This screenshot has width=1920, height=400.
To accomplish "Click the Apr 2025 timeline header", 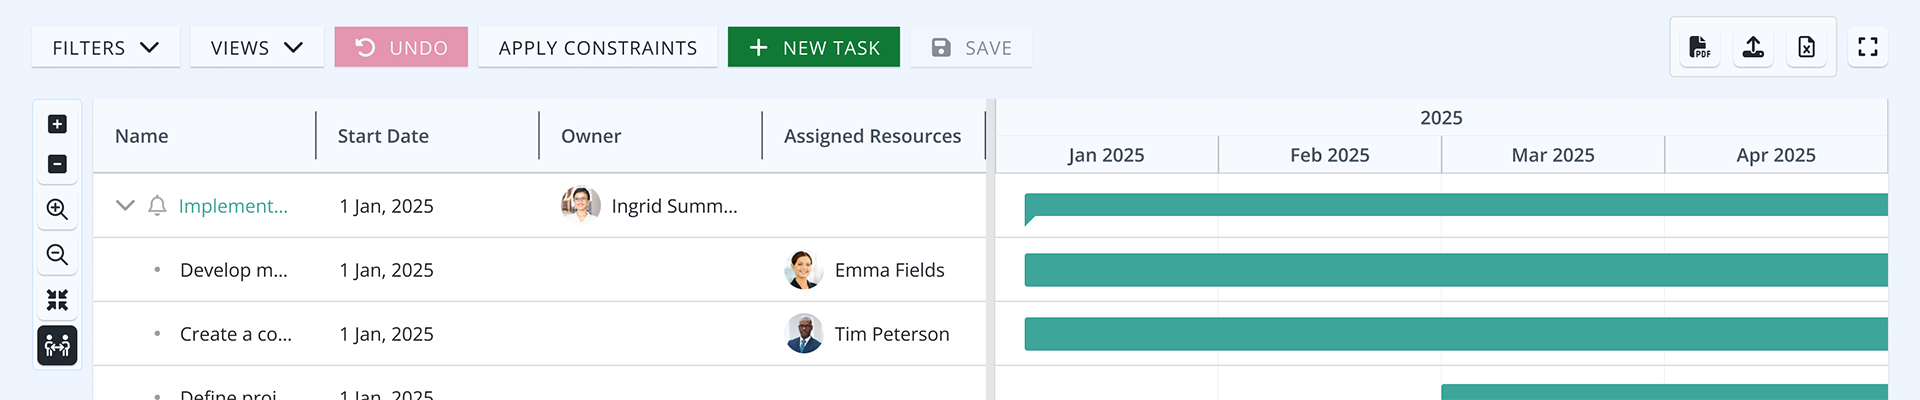I will point(1776,155).
